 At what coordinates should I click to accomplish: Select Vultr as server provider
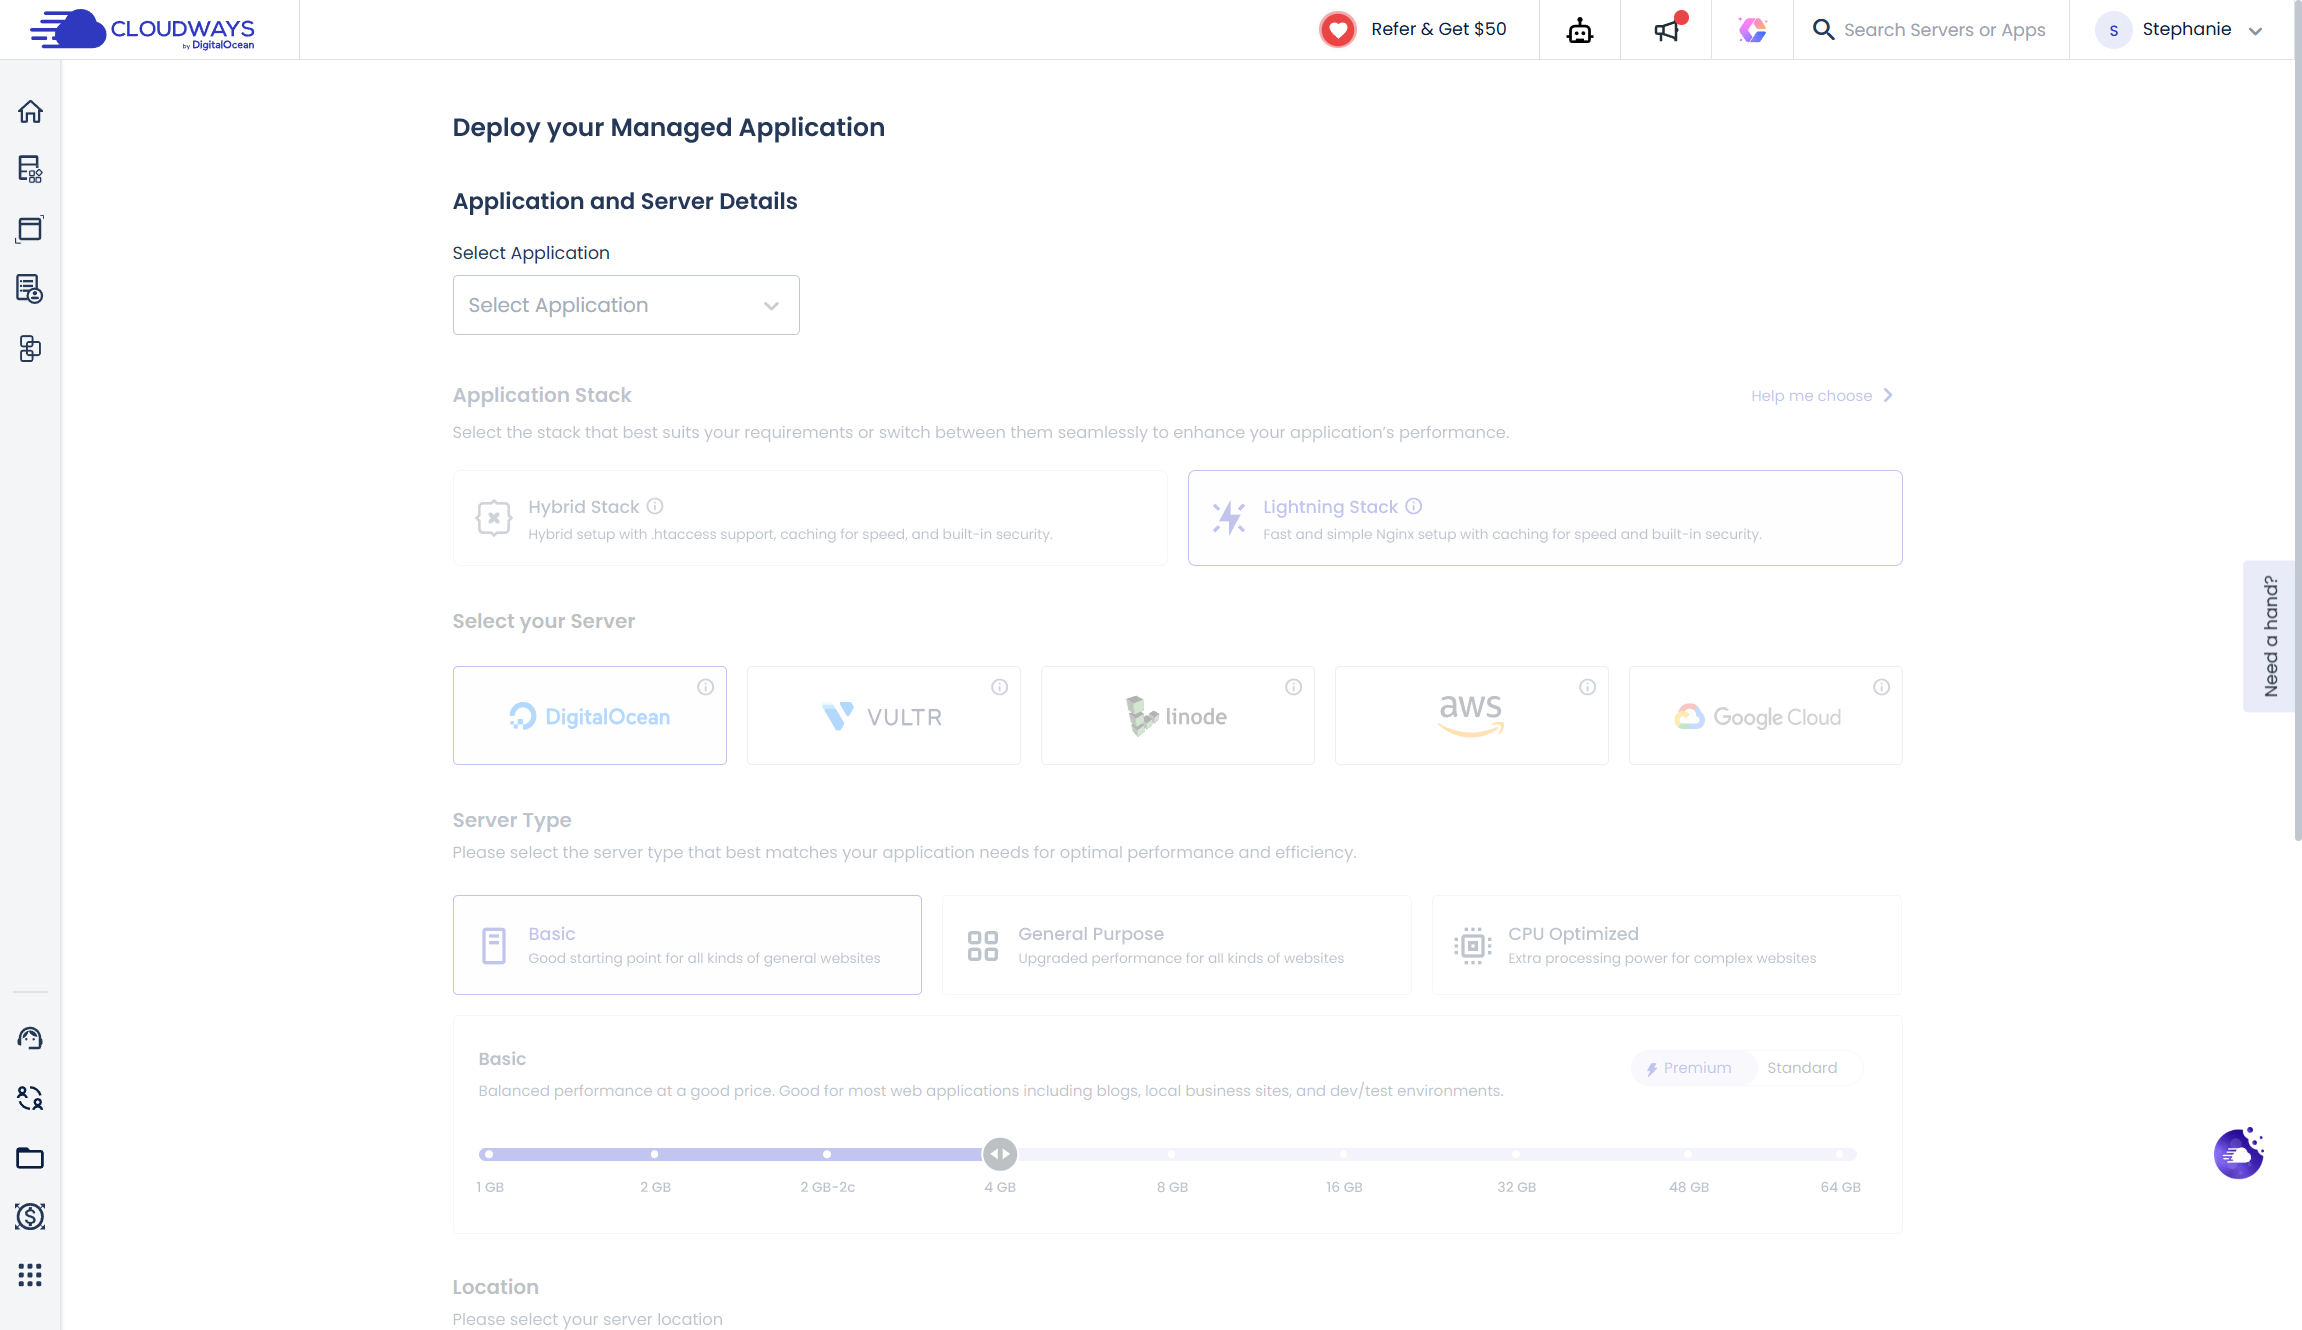point(883,716)
